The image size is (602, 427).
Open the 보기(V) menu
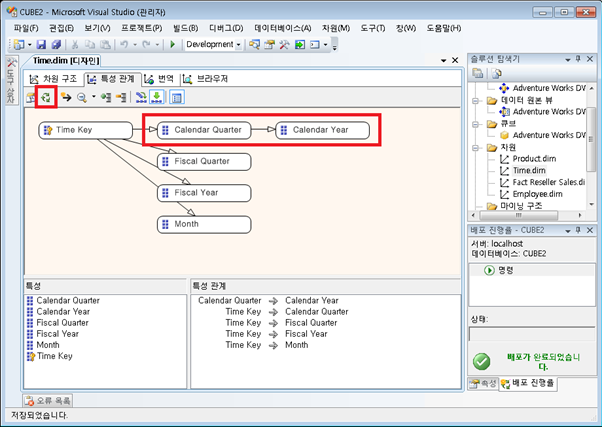pyautogui.click(x=98, y=28)
